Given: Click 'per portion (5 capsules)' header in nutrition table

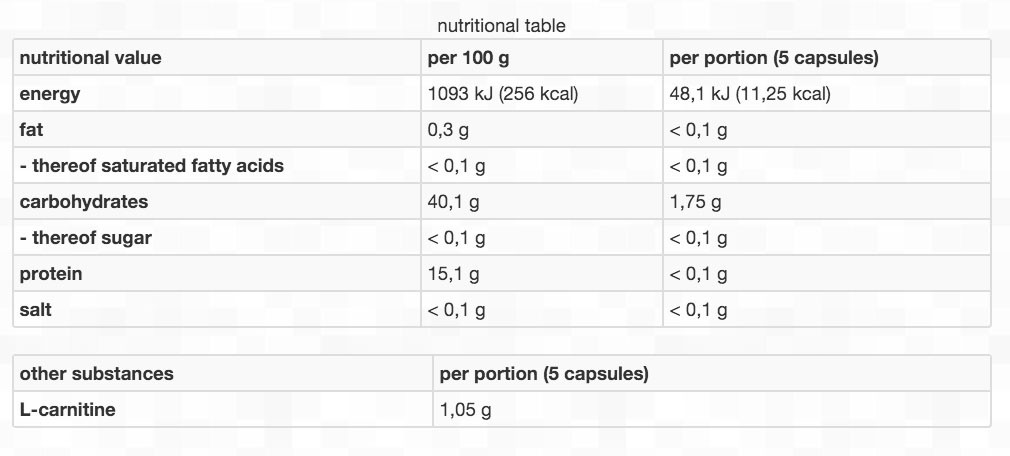Looking at the screenshot, I should (773, 58).
